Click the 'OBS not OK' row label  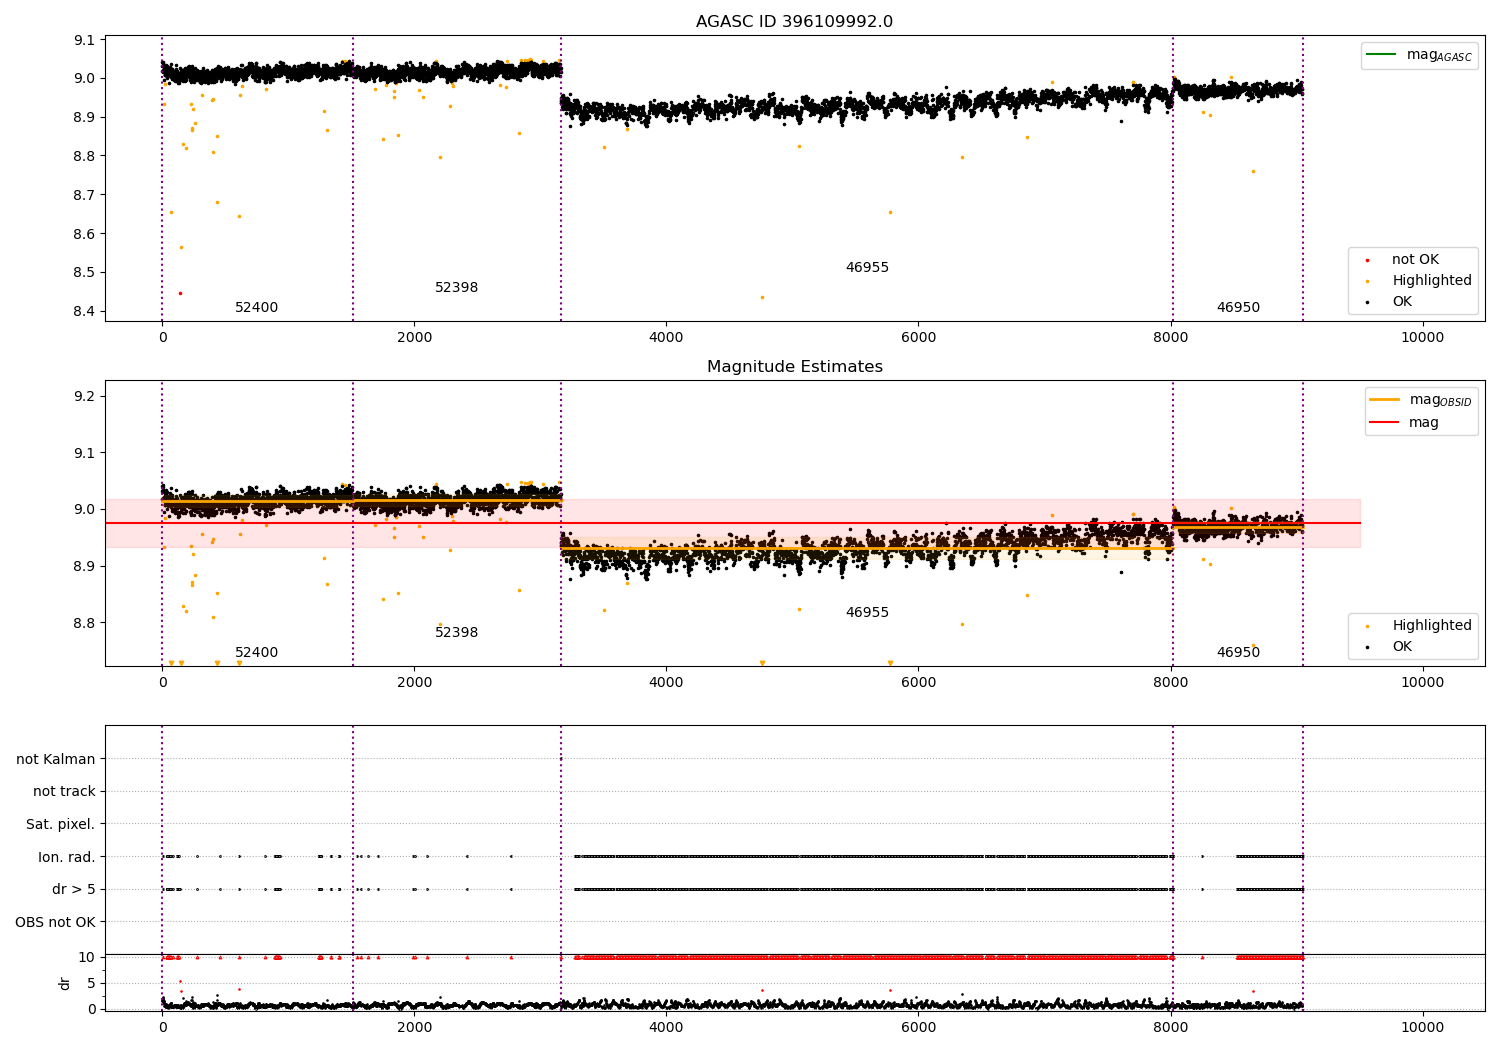point(56,922)
